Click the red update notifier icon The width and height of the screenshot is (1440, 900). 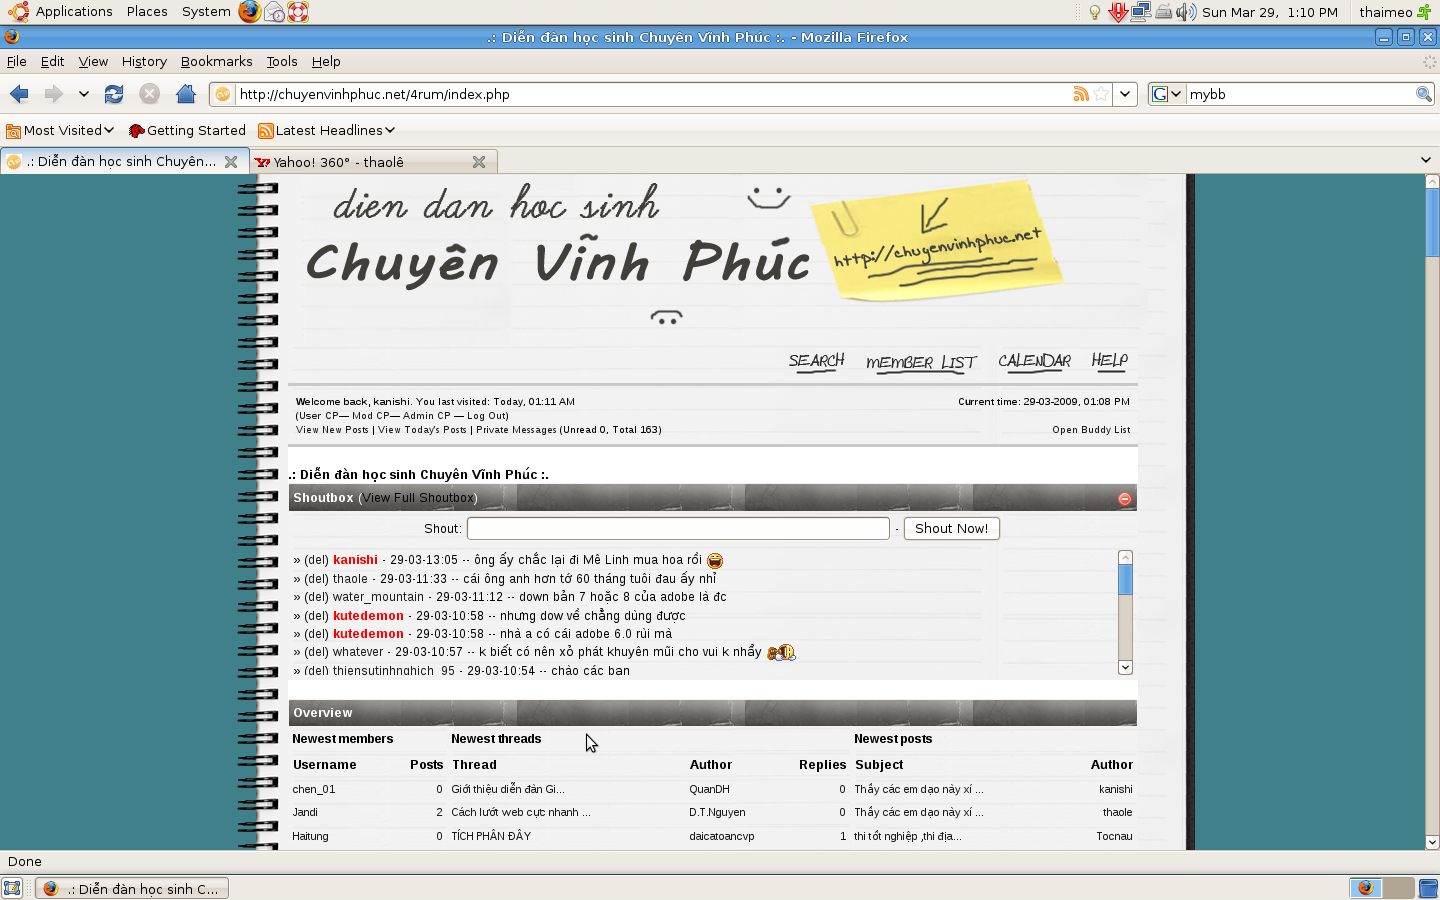[x=1118, y=12]
